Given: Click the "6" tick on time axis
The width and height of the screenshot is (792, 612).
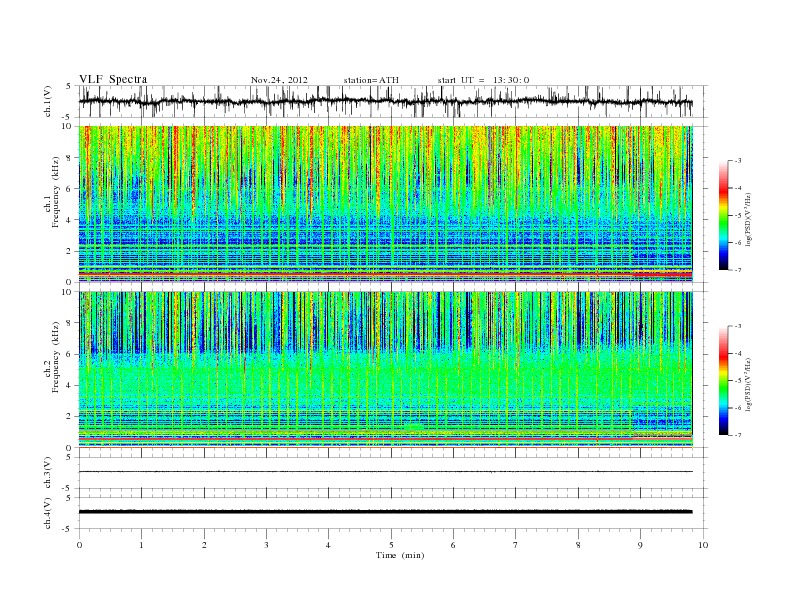Looking at the screenshot, I should tap(453, 545).
